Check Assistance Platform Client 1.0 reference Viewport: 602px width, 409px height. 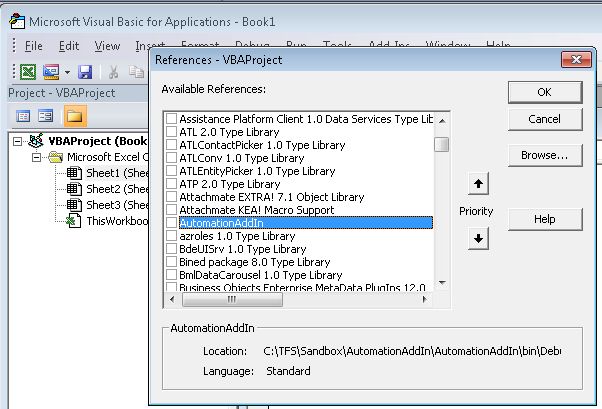(171, 119)
